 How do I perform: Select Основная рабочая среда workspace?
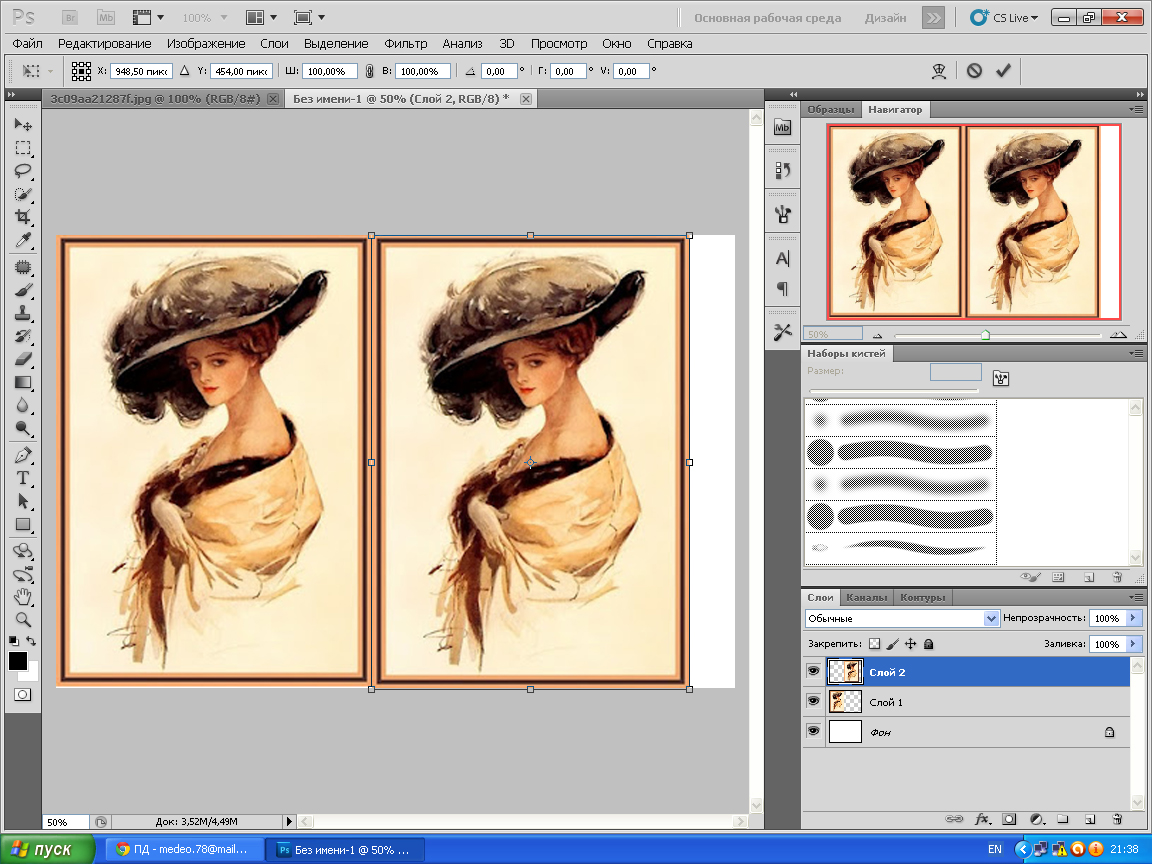[x=768, y=18]
